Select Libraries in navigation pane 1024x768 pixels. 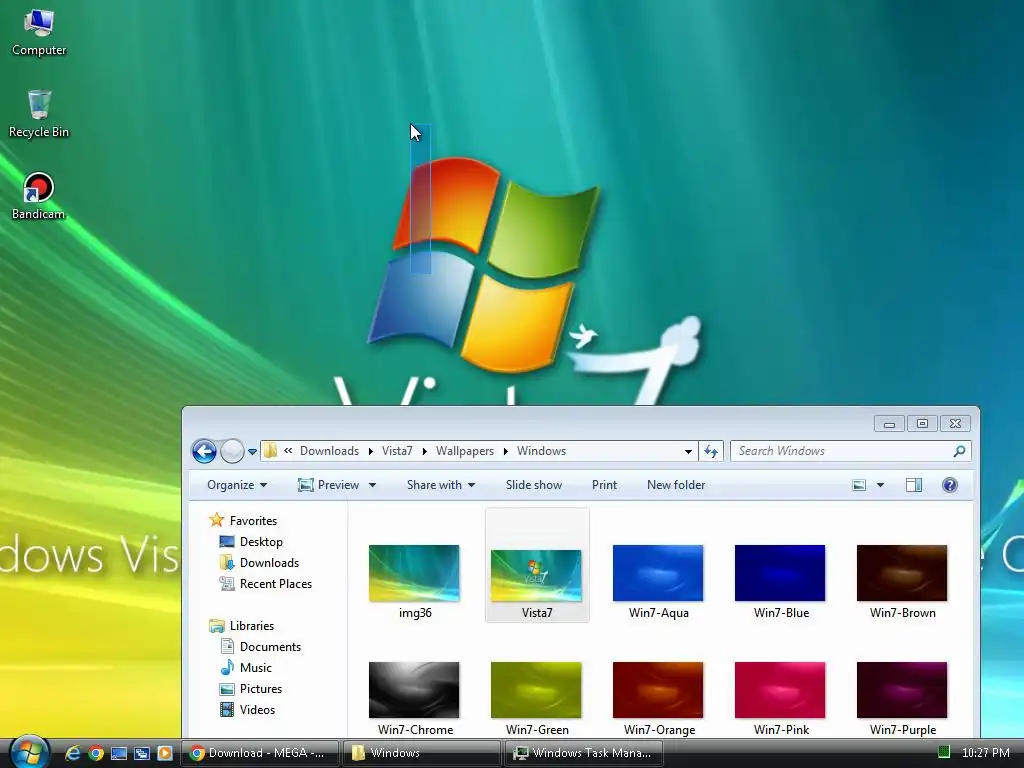[x=242, y=626]
